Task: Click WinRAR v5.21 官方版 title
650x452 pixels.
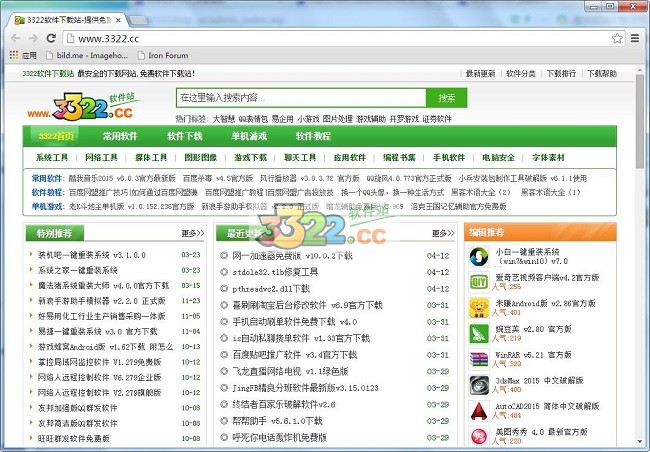Action: [533, 355]
